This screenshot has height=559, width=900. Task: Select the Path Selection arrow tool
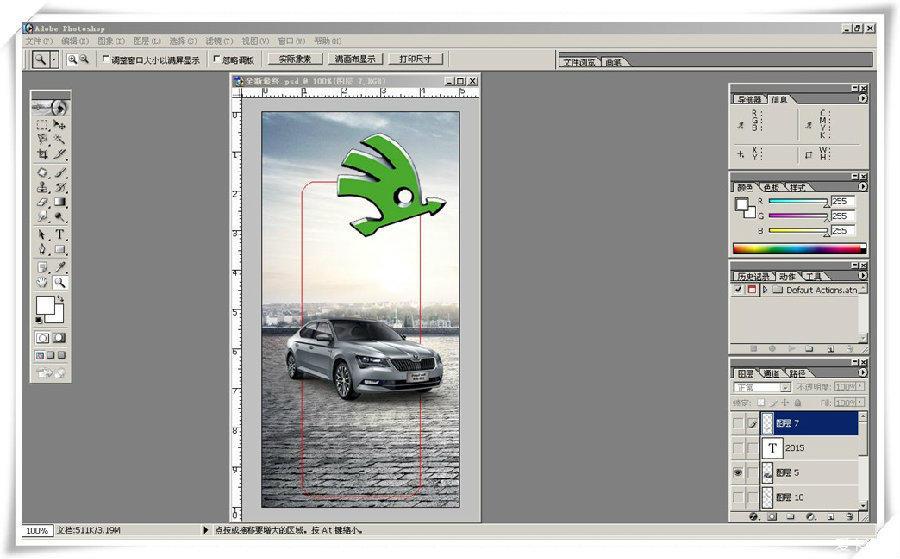pos(42,235)
